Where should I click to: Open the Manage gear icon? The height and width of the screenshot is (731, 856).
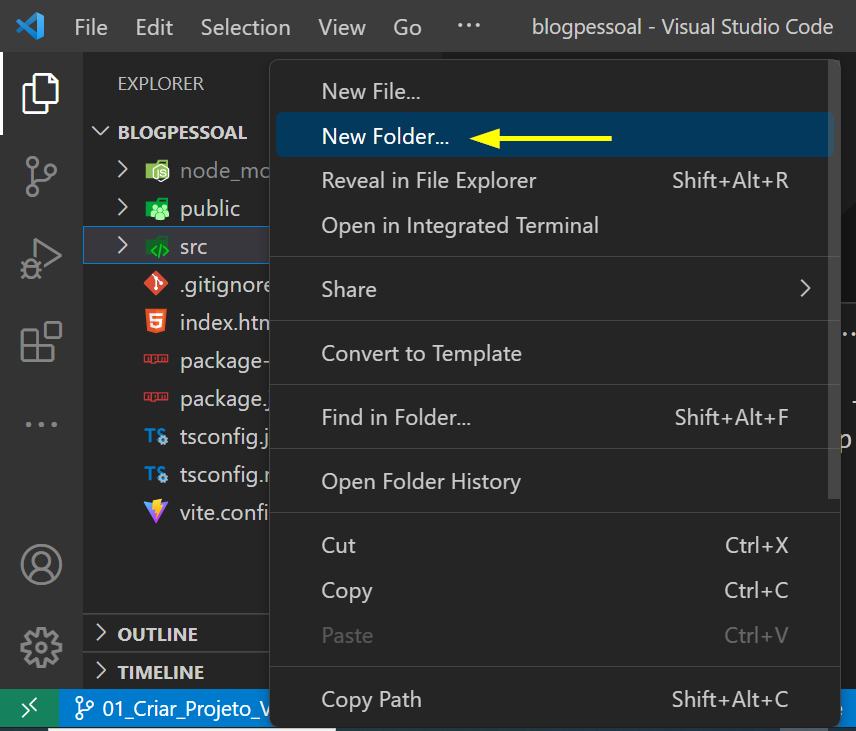pos(40,647)
